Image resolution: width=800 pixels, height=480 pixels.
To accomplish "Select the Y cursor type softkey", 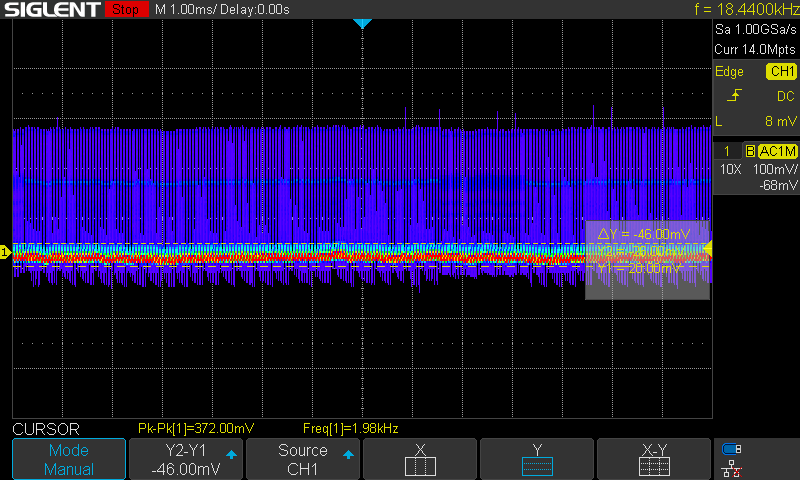I will click(537, 459).
